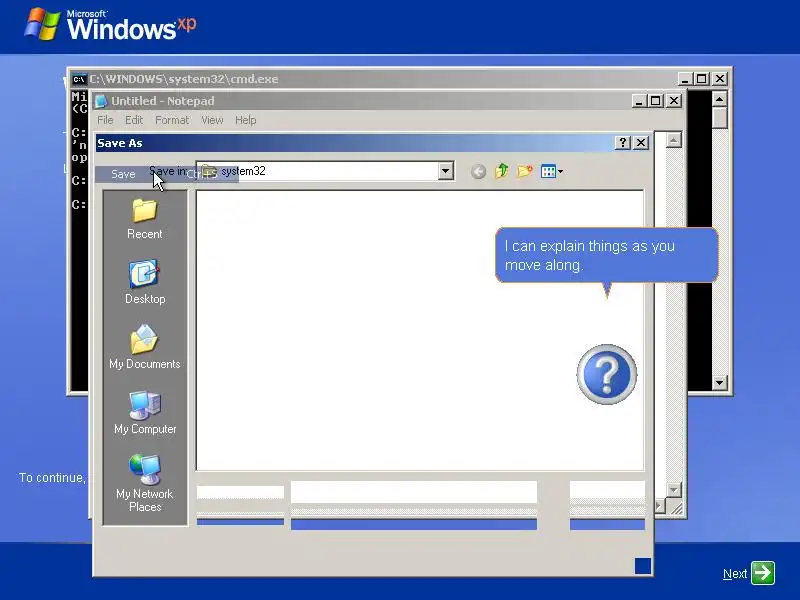Open My Network Places shortcut

(x=145, y=483)
